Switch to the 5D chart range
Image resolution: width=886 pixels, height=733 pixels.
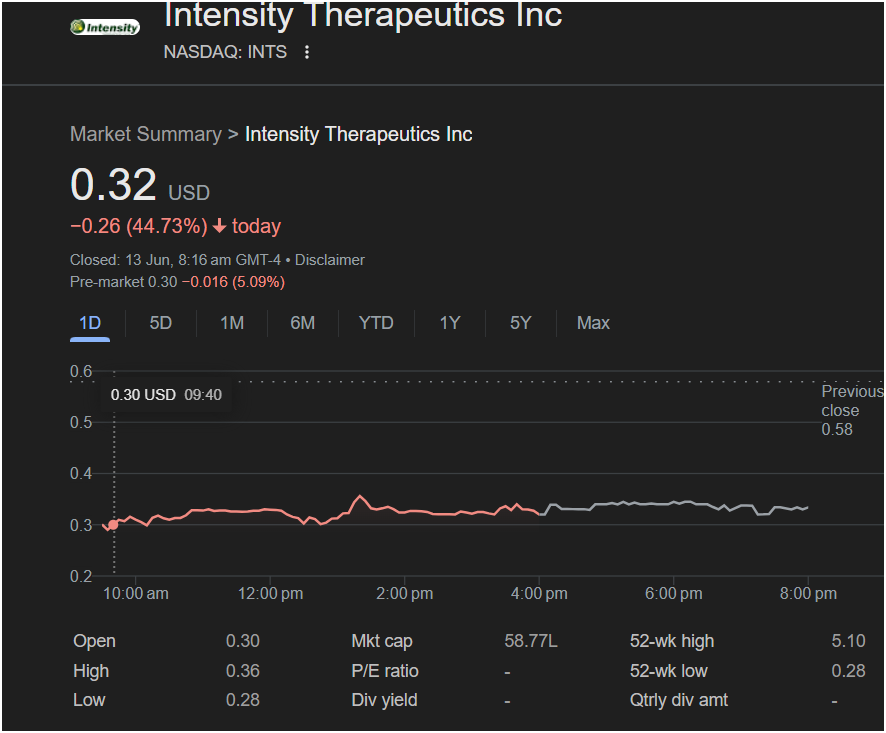160,323
